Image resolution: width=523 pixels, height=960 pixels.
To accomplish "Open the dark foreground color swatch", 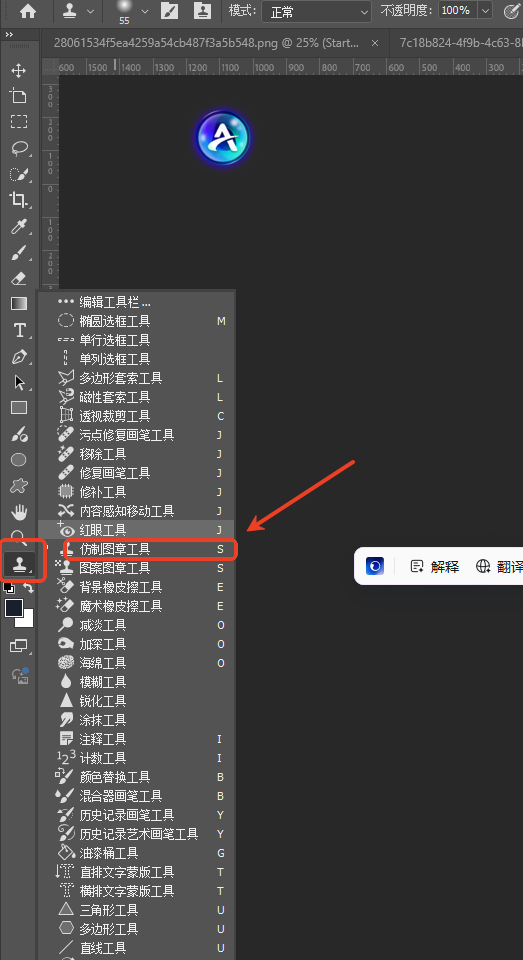I will pos(13,608).
